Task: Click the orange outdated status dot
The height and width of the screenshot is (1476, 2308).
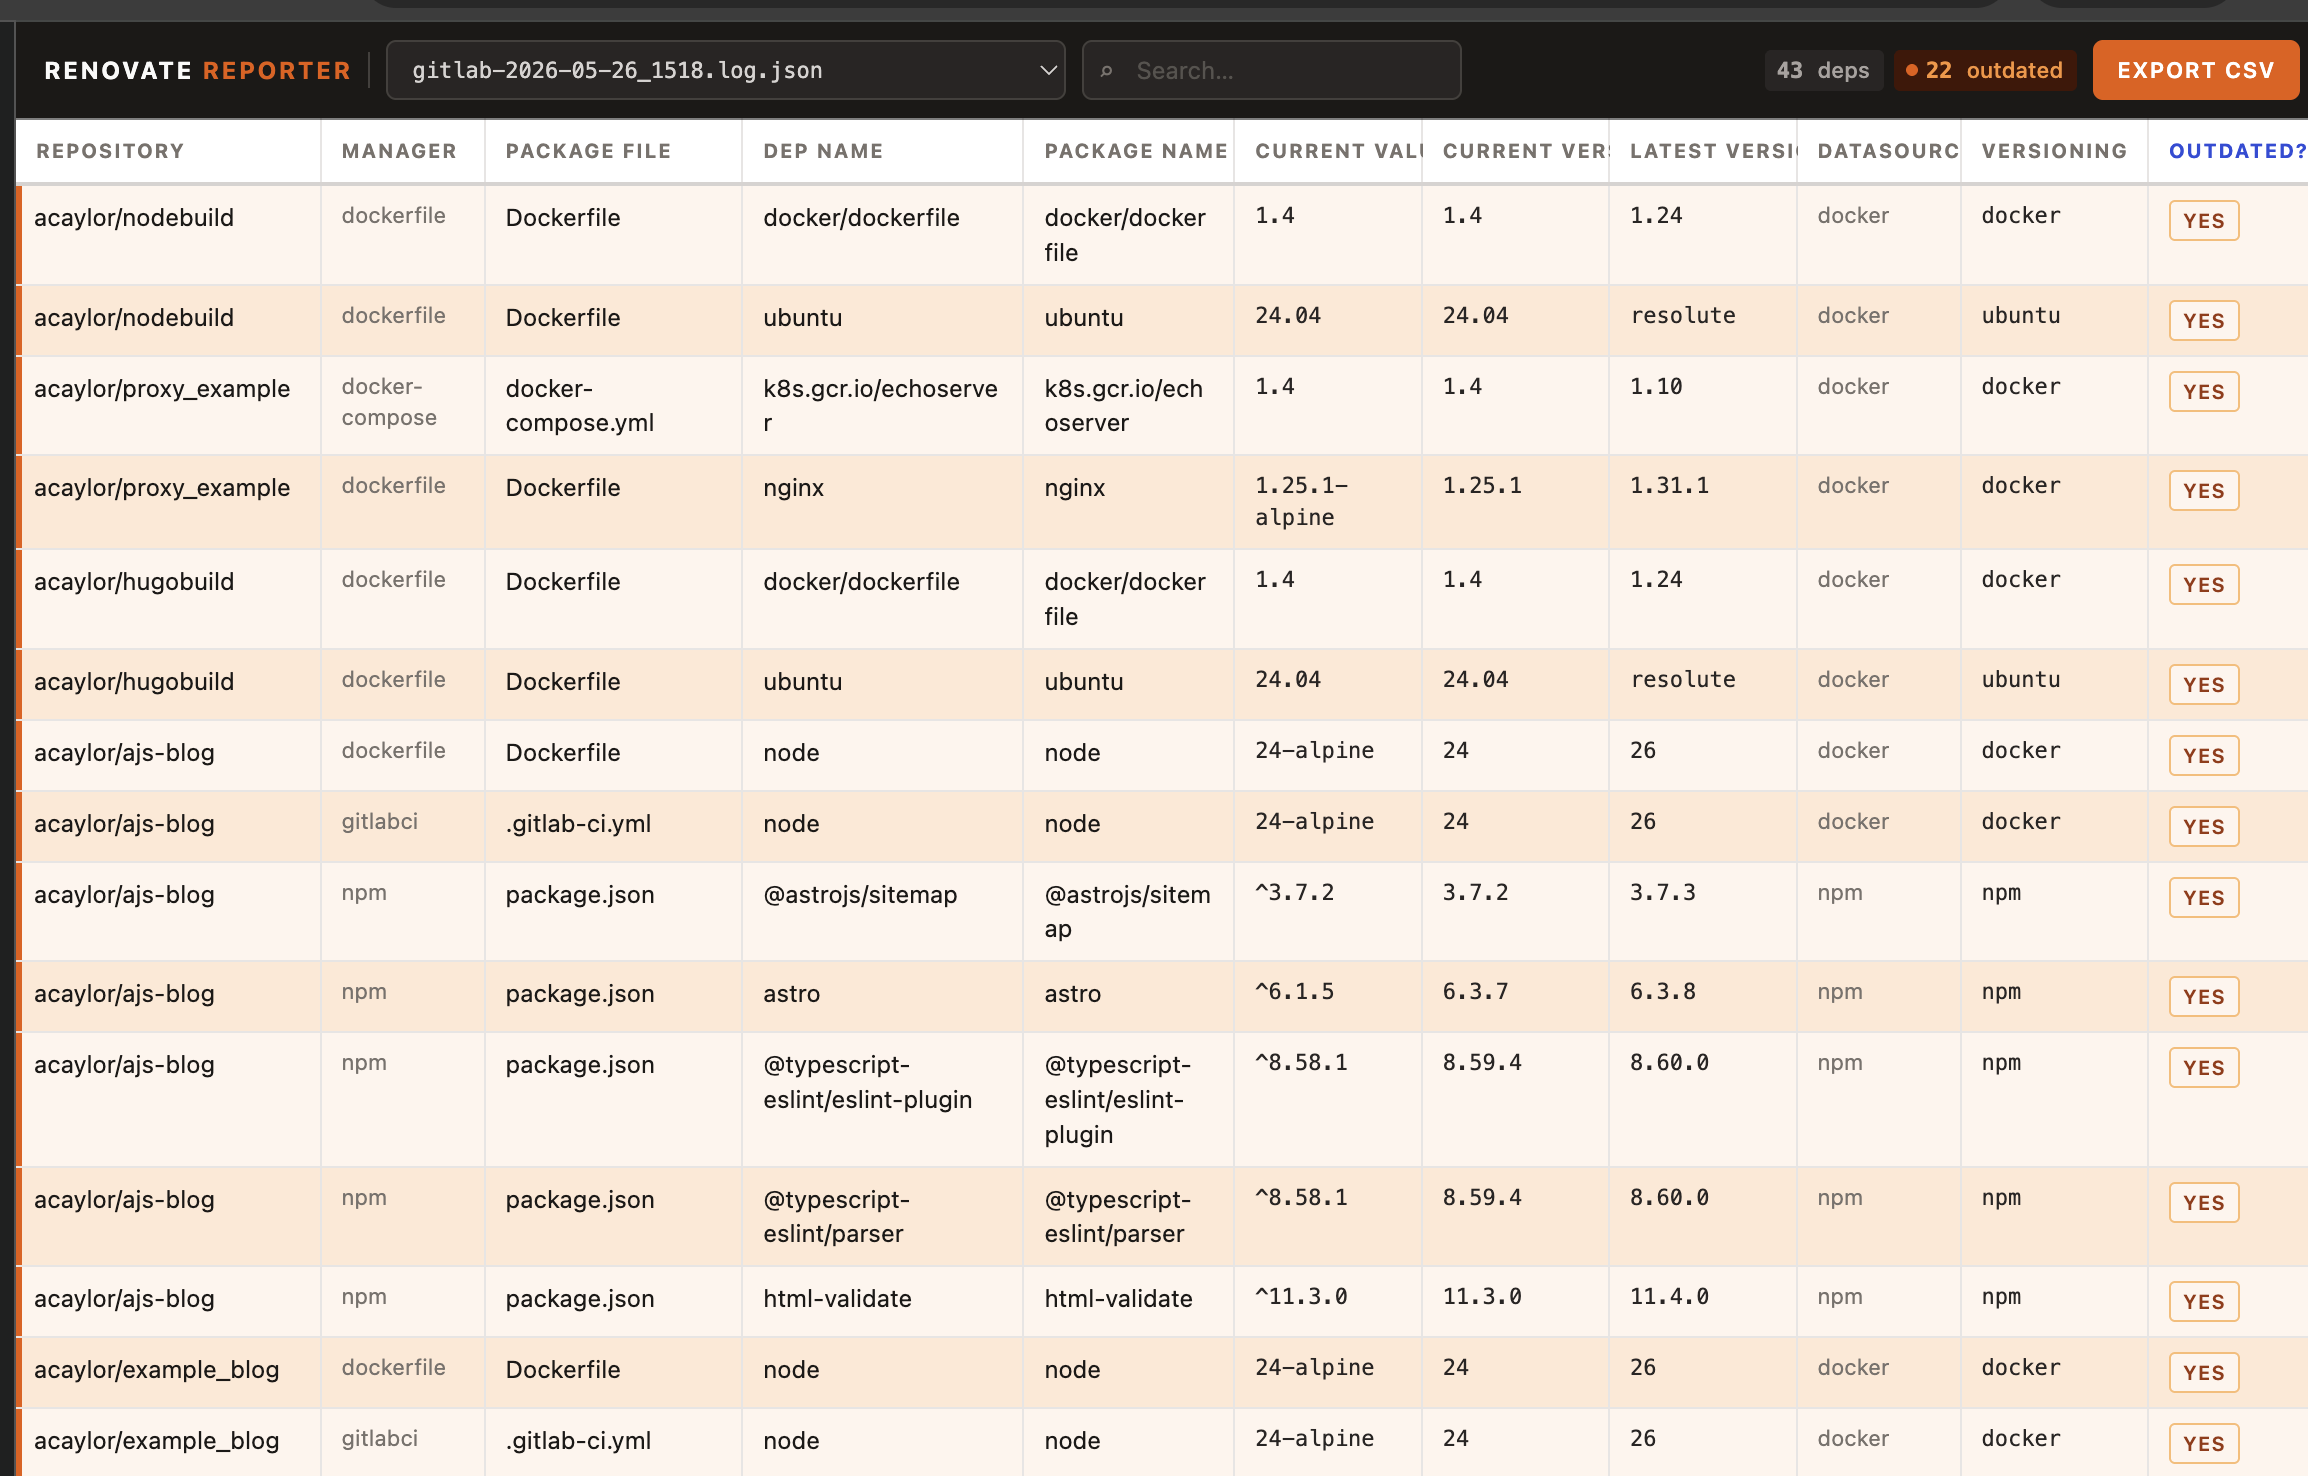Action: click(x=1912, y=70)
